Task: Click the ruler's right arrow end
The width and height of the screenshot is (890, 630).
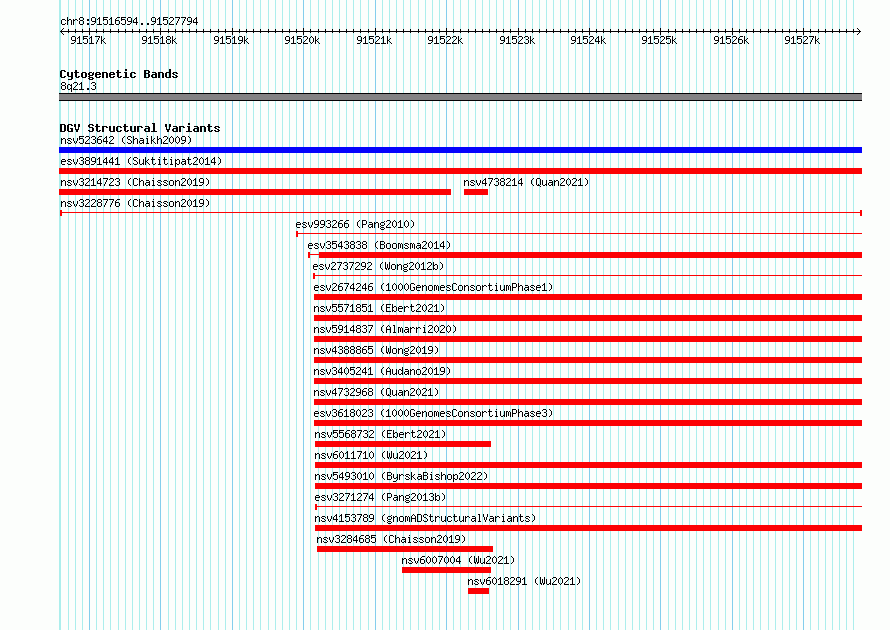Action: 859,31
